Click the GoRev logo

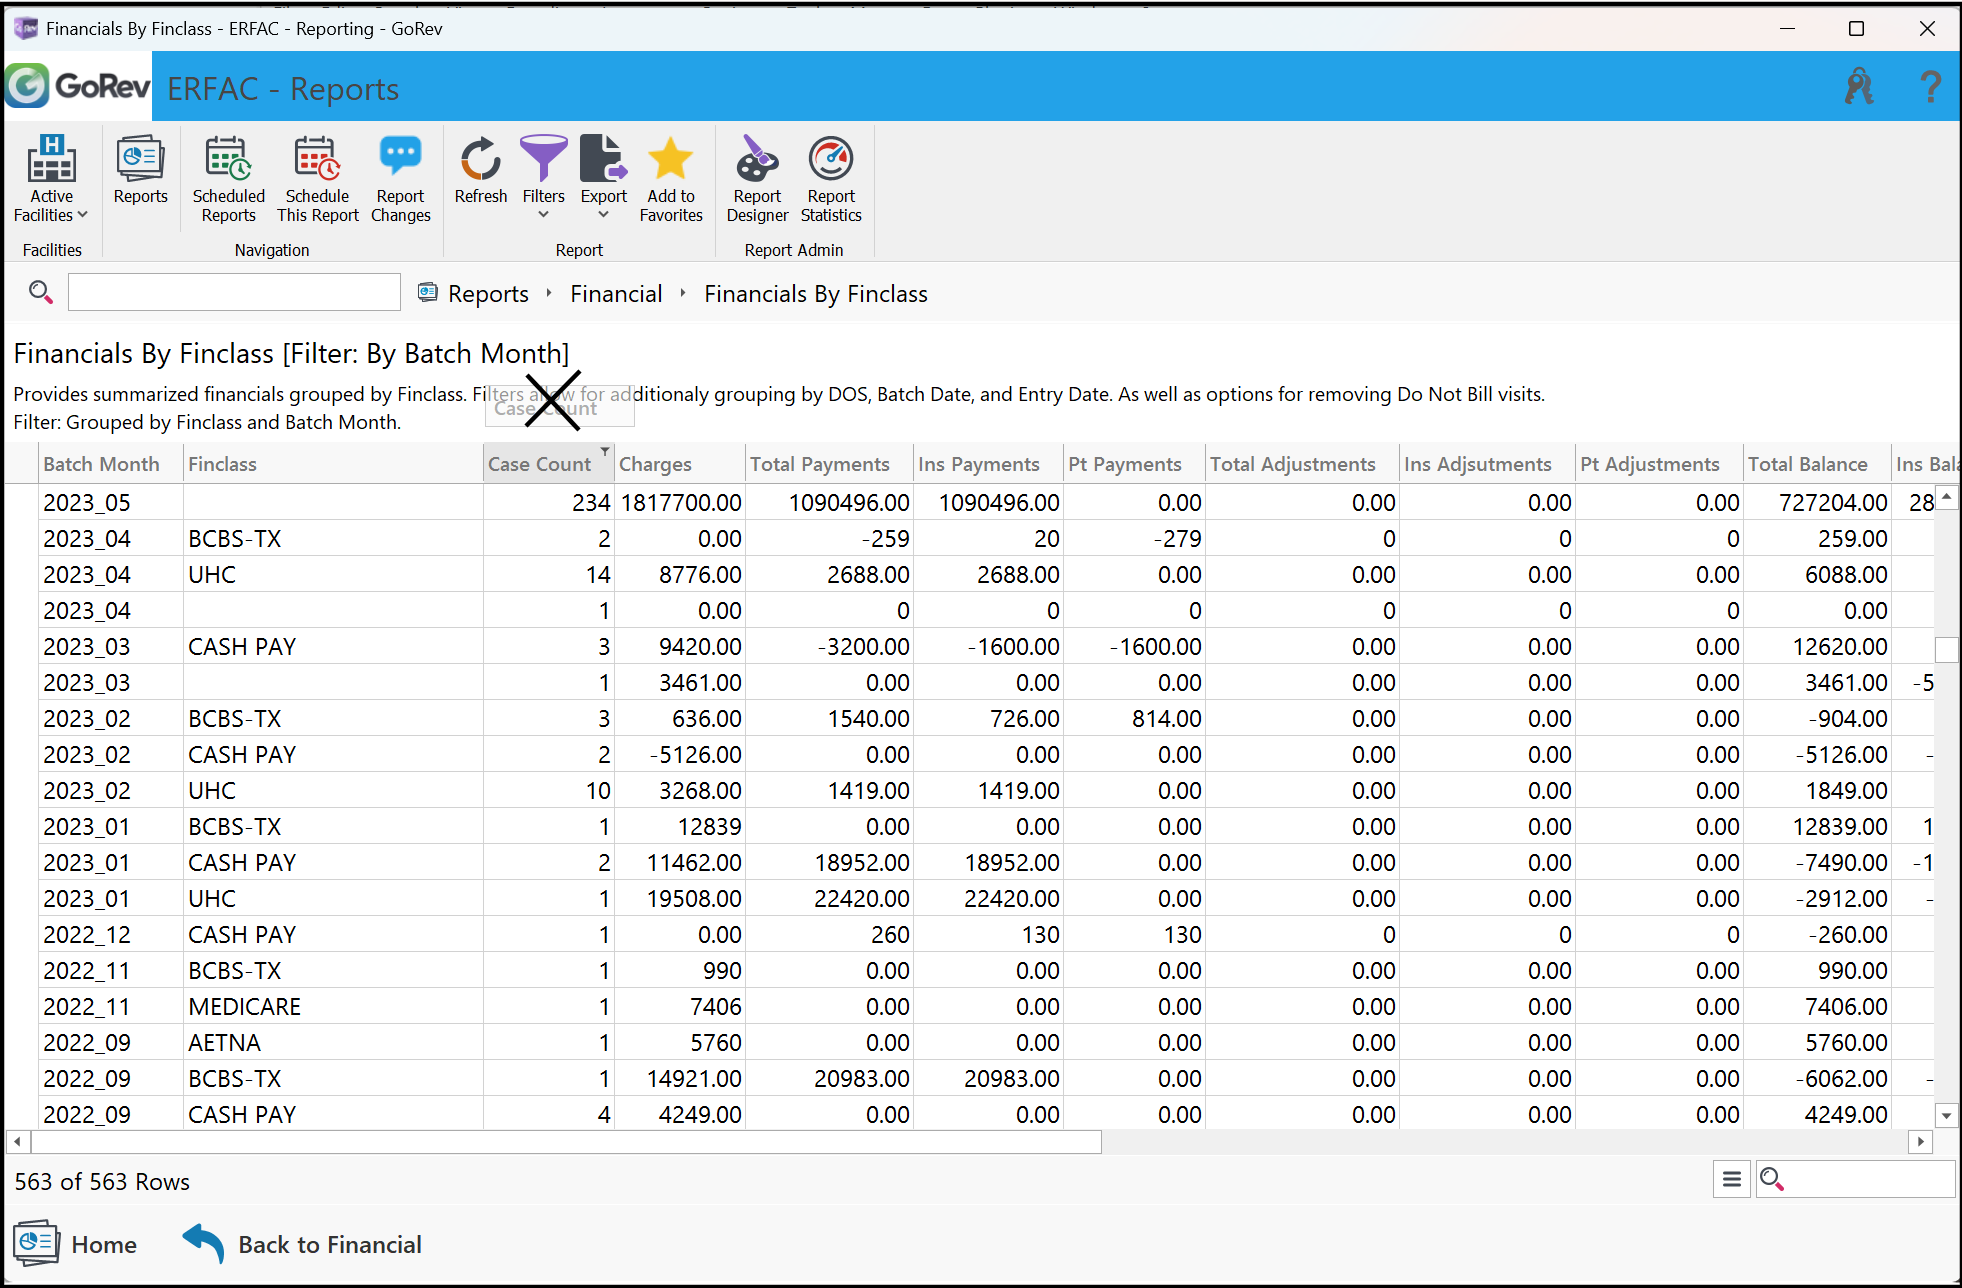[78, 86]
